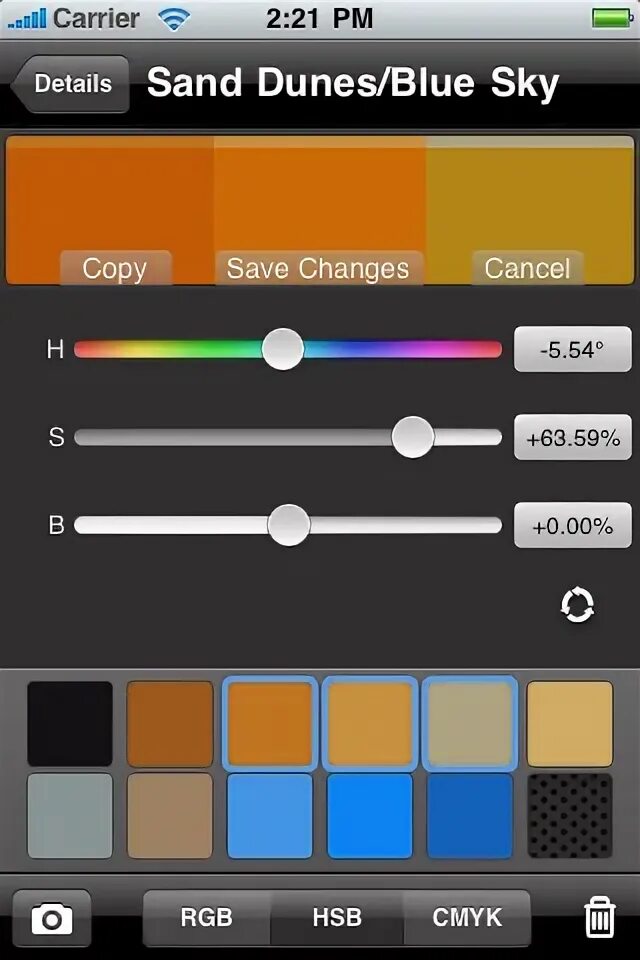This screenshot has height=960, width=640.
Task: Go back using the Details button
Action: coord(70,84)
